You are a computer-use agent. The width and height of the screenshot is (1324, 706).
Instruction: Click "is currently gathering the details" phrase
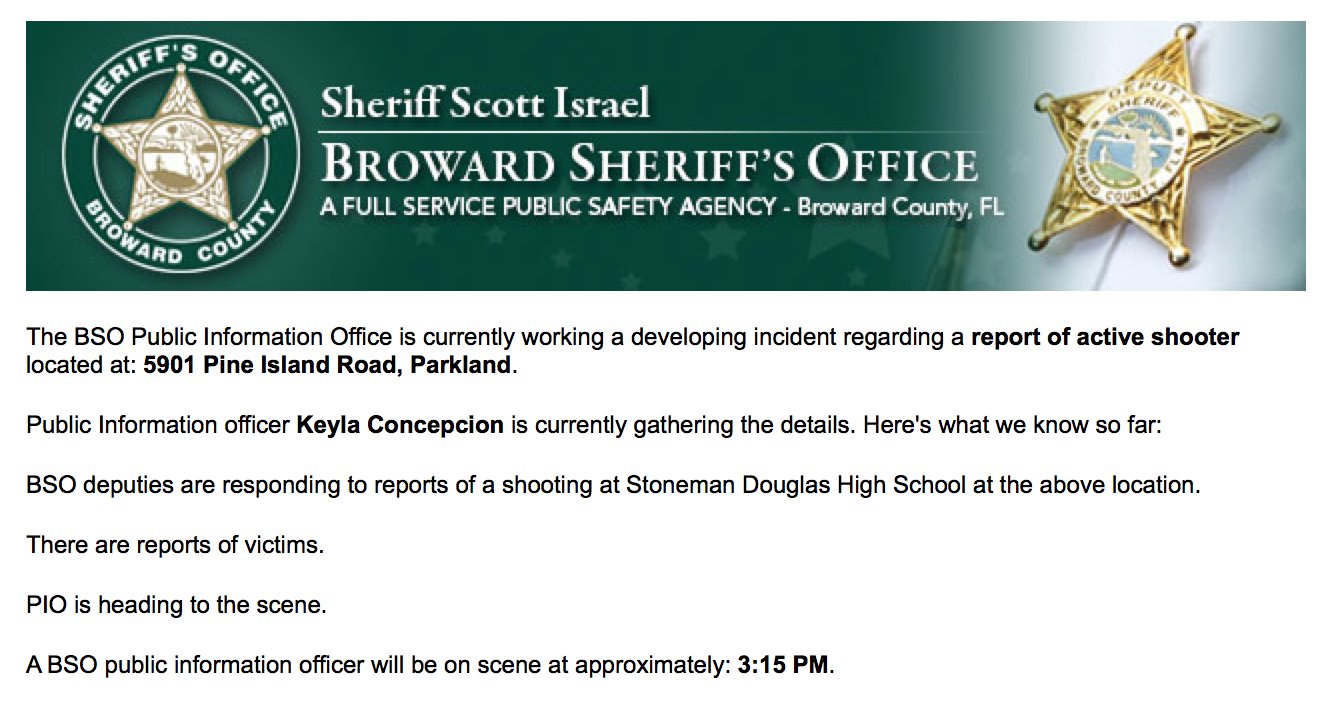pos(678,424)
